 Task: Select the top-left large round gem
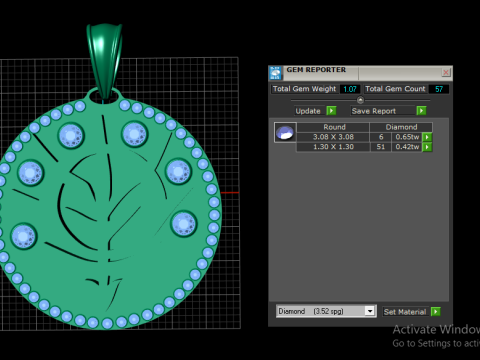[x=71, y=136]
